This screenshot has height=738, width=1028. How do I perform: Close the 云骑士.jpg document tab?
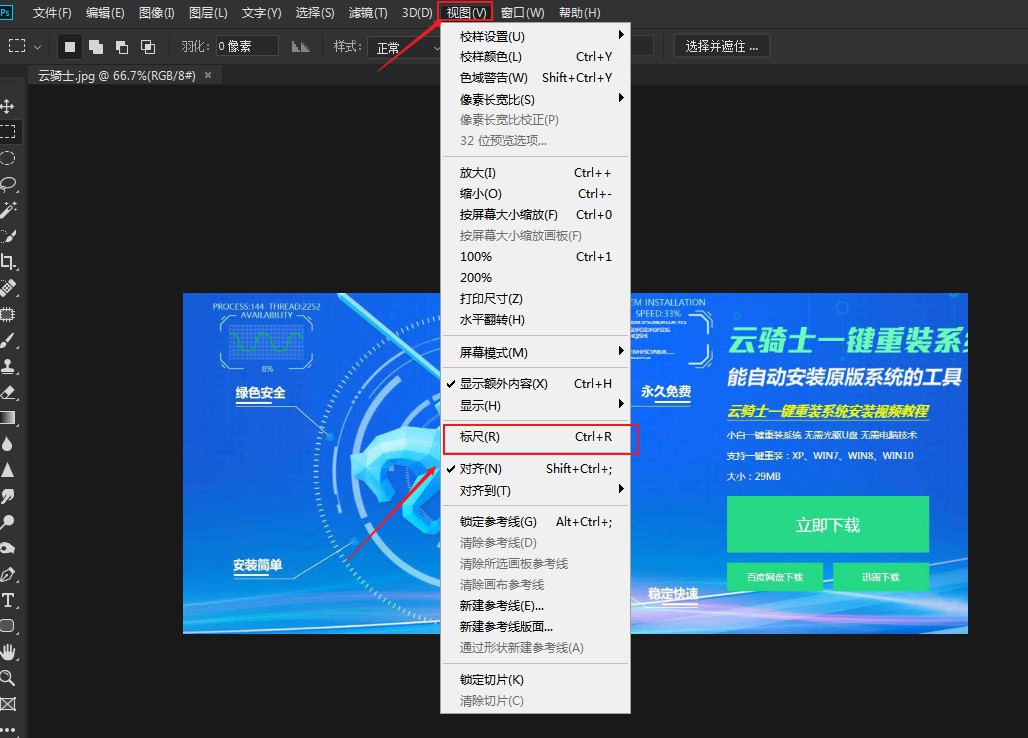[208, 75]
